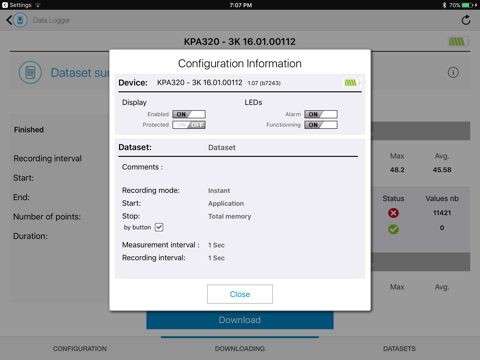Click the Stop value Total memory
The width and height of the screenshot is (480, 360).
click(230, 216)
